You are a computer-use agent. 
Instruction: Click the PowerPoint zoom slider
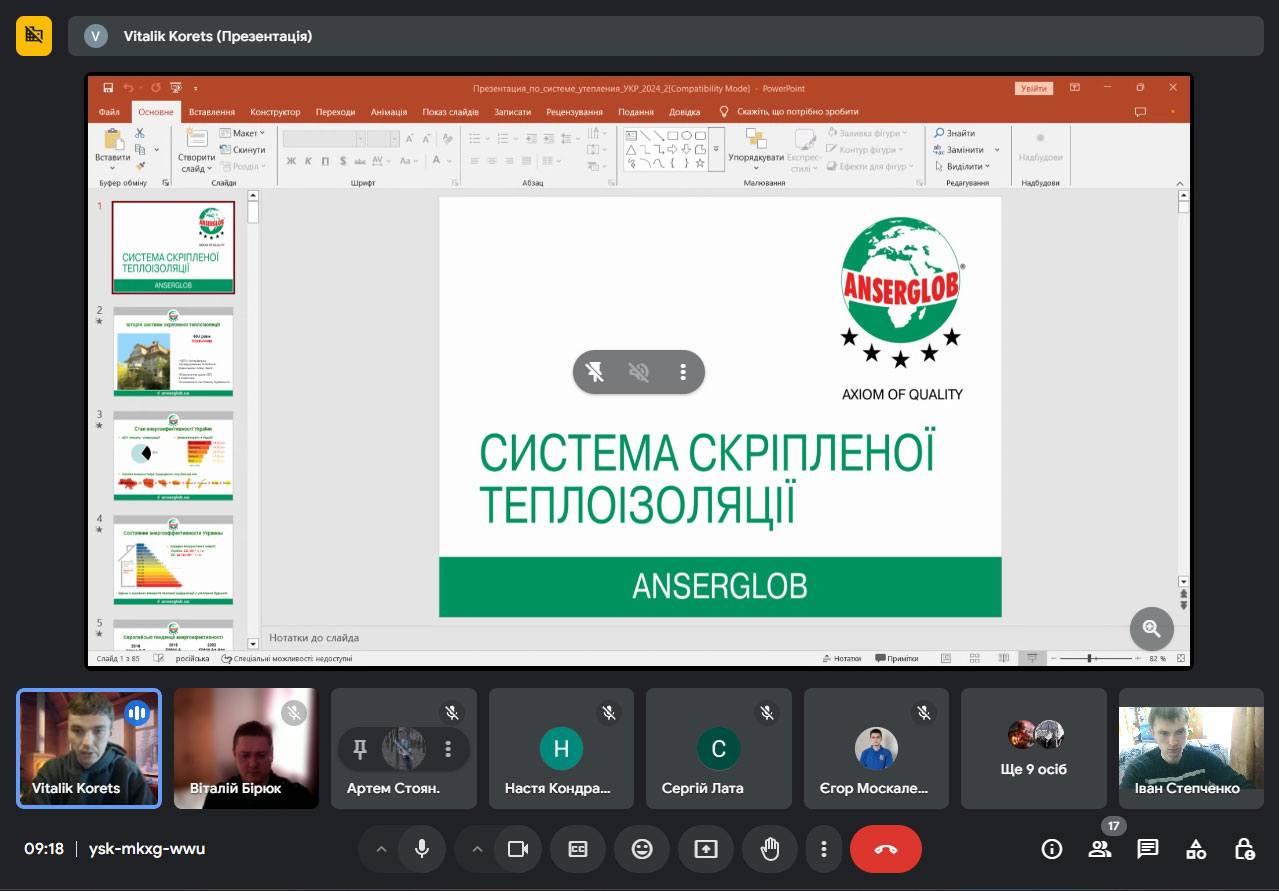(1098, 659)
